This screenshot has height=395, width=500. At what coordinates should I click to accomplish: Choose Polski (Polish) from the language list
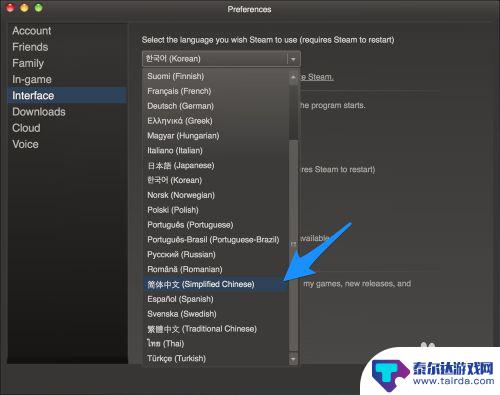pos(216,210)
